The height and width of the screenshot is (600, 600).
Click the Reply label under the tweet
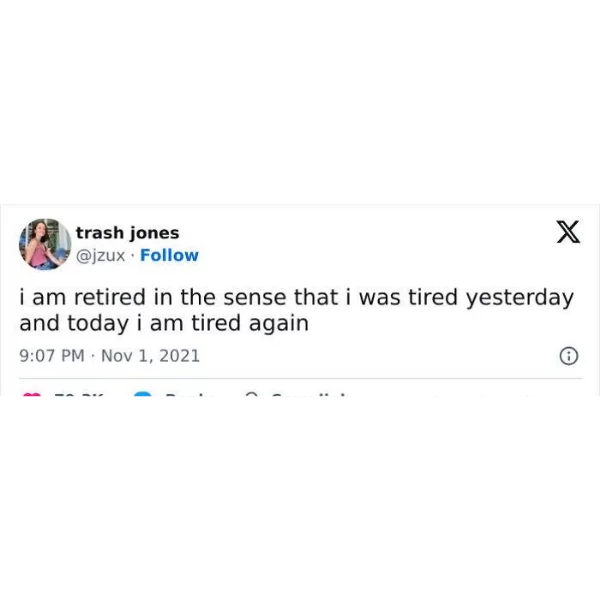tap(190, 395)
